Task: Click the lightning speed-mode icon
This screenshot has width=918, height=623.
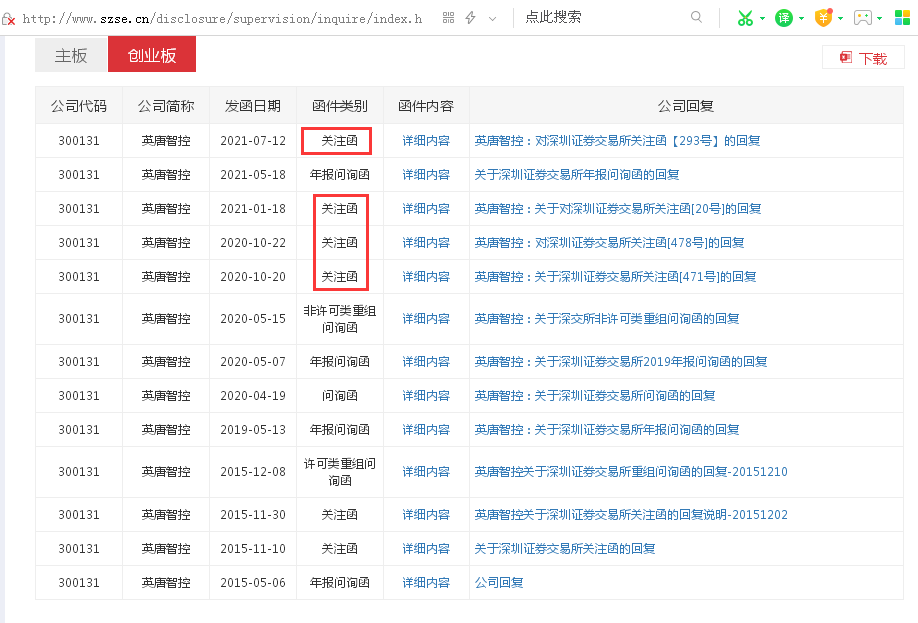Action: coord(471,18)
